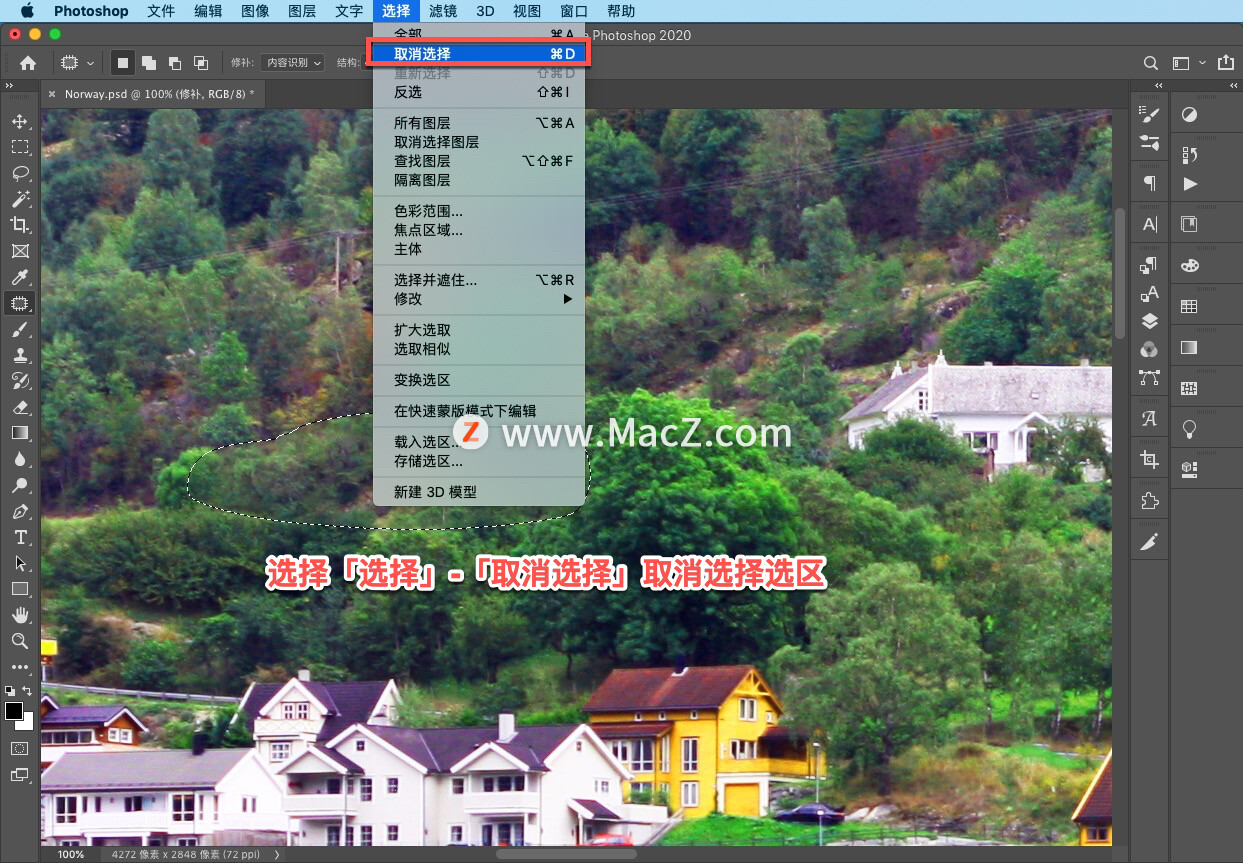Screen dimensions: 1243x863
Task: Swap foreground and background colors
Action: (x=27, y=690)
